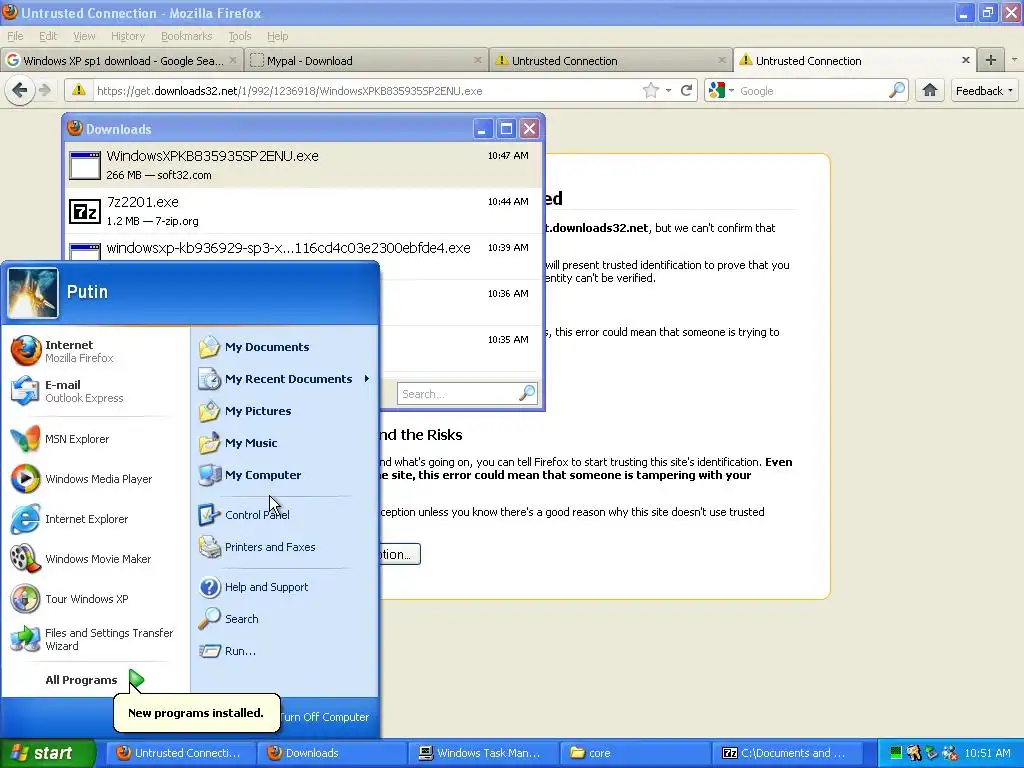
Task: Open Internet Explorer from Start menu
Action: 97,519
